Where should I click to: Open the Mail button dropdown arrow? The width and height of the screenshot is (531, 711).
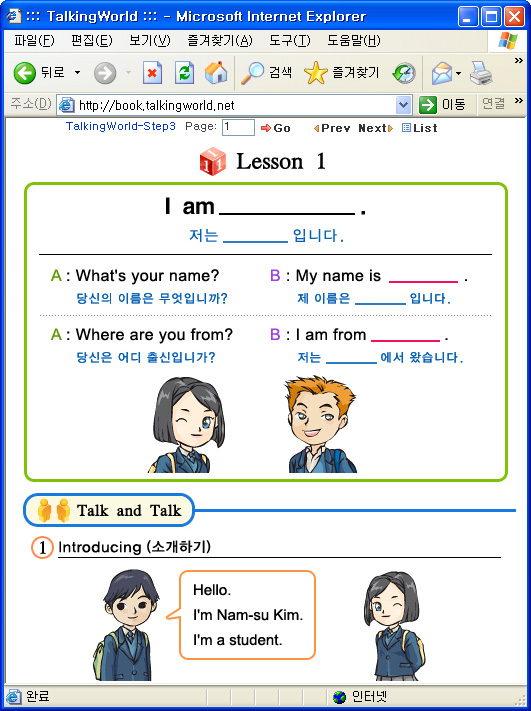click(458, 73)
